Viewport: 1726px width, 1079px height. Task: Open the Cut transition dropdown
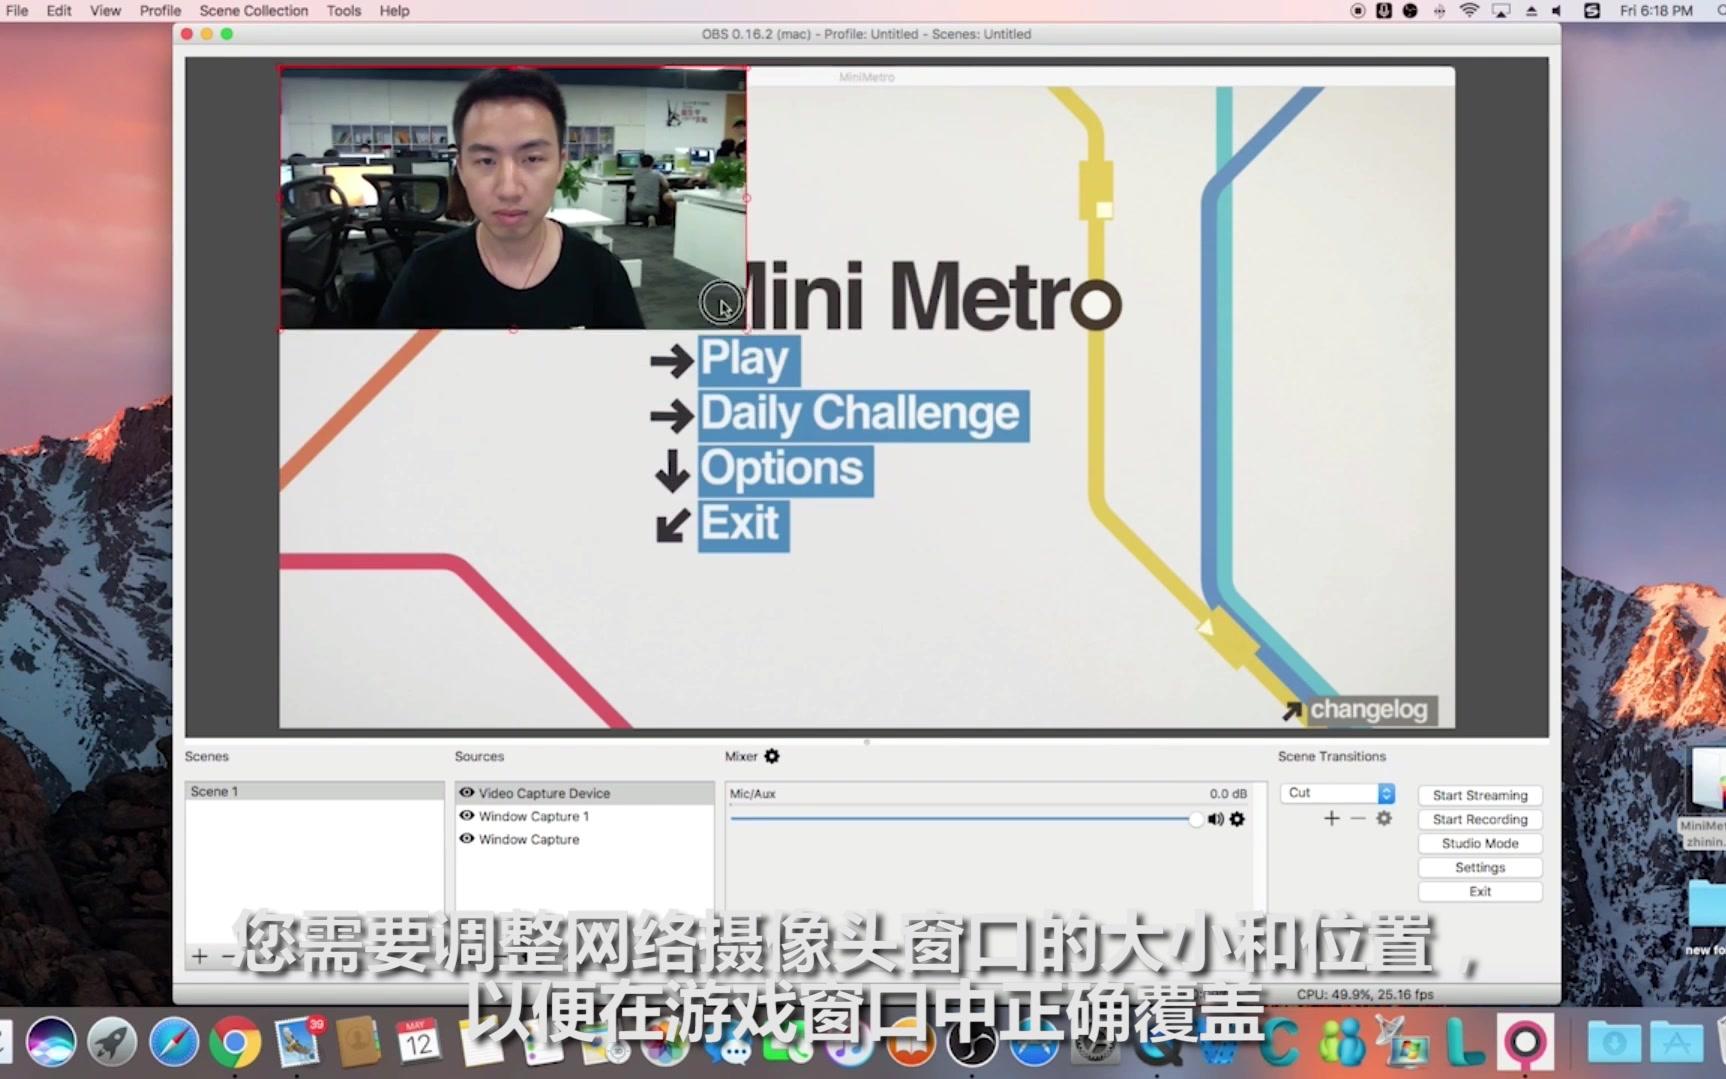click(1337, 792)
